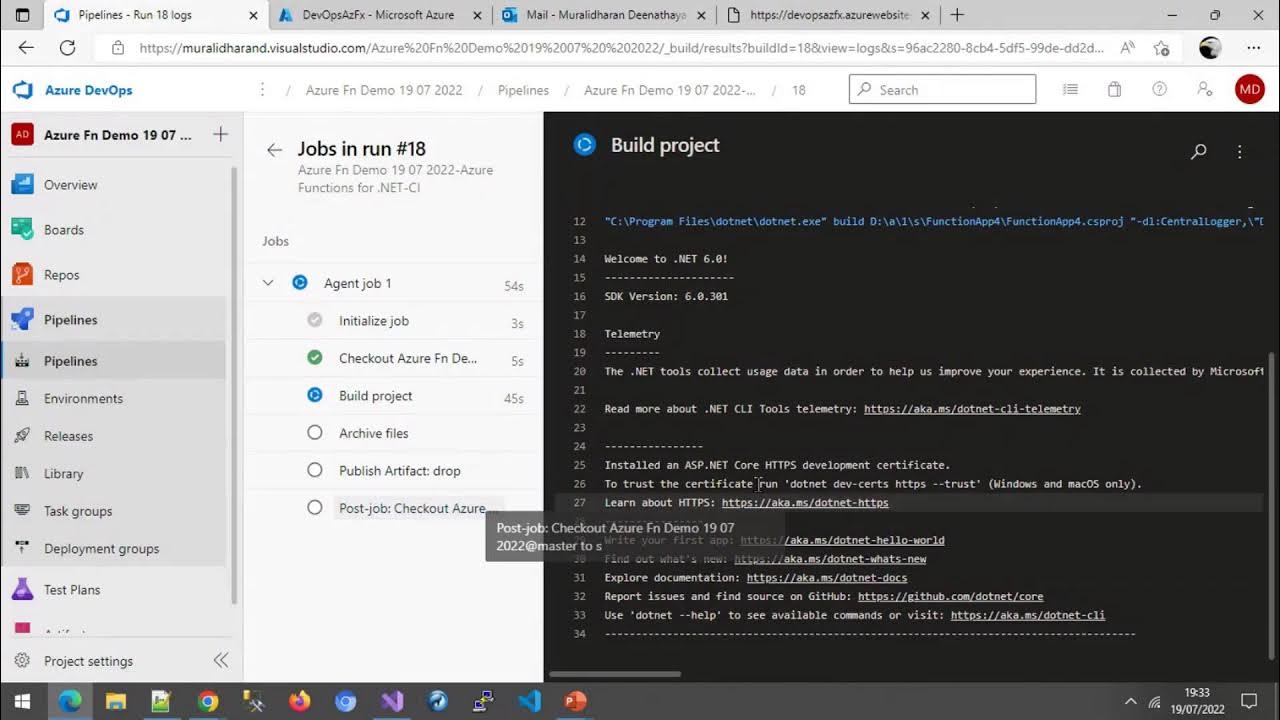Switch to devopsazfx.azurewebsites tab
The width and height of the screenshot is (1280, 720).
pos(830,15)
